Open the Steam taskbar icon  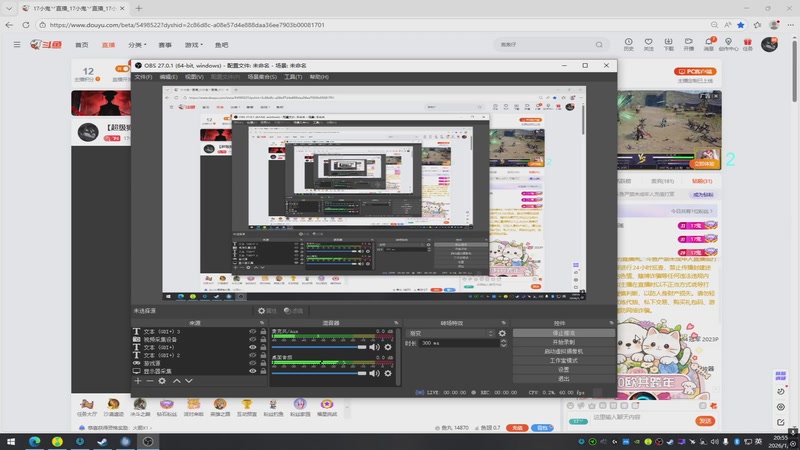click(x=103, y=441)
